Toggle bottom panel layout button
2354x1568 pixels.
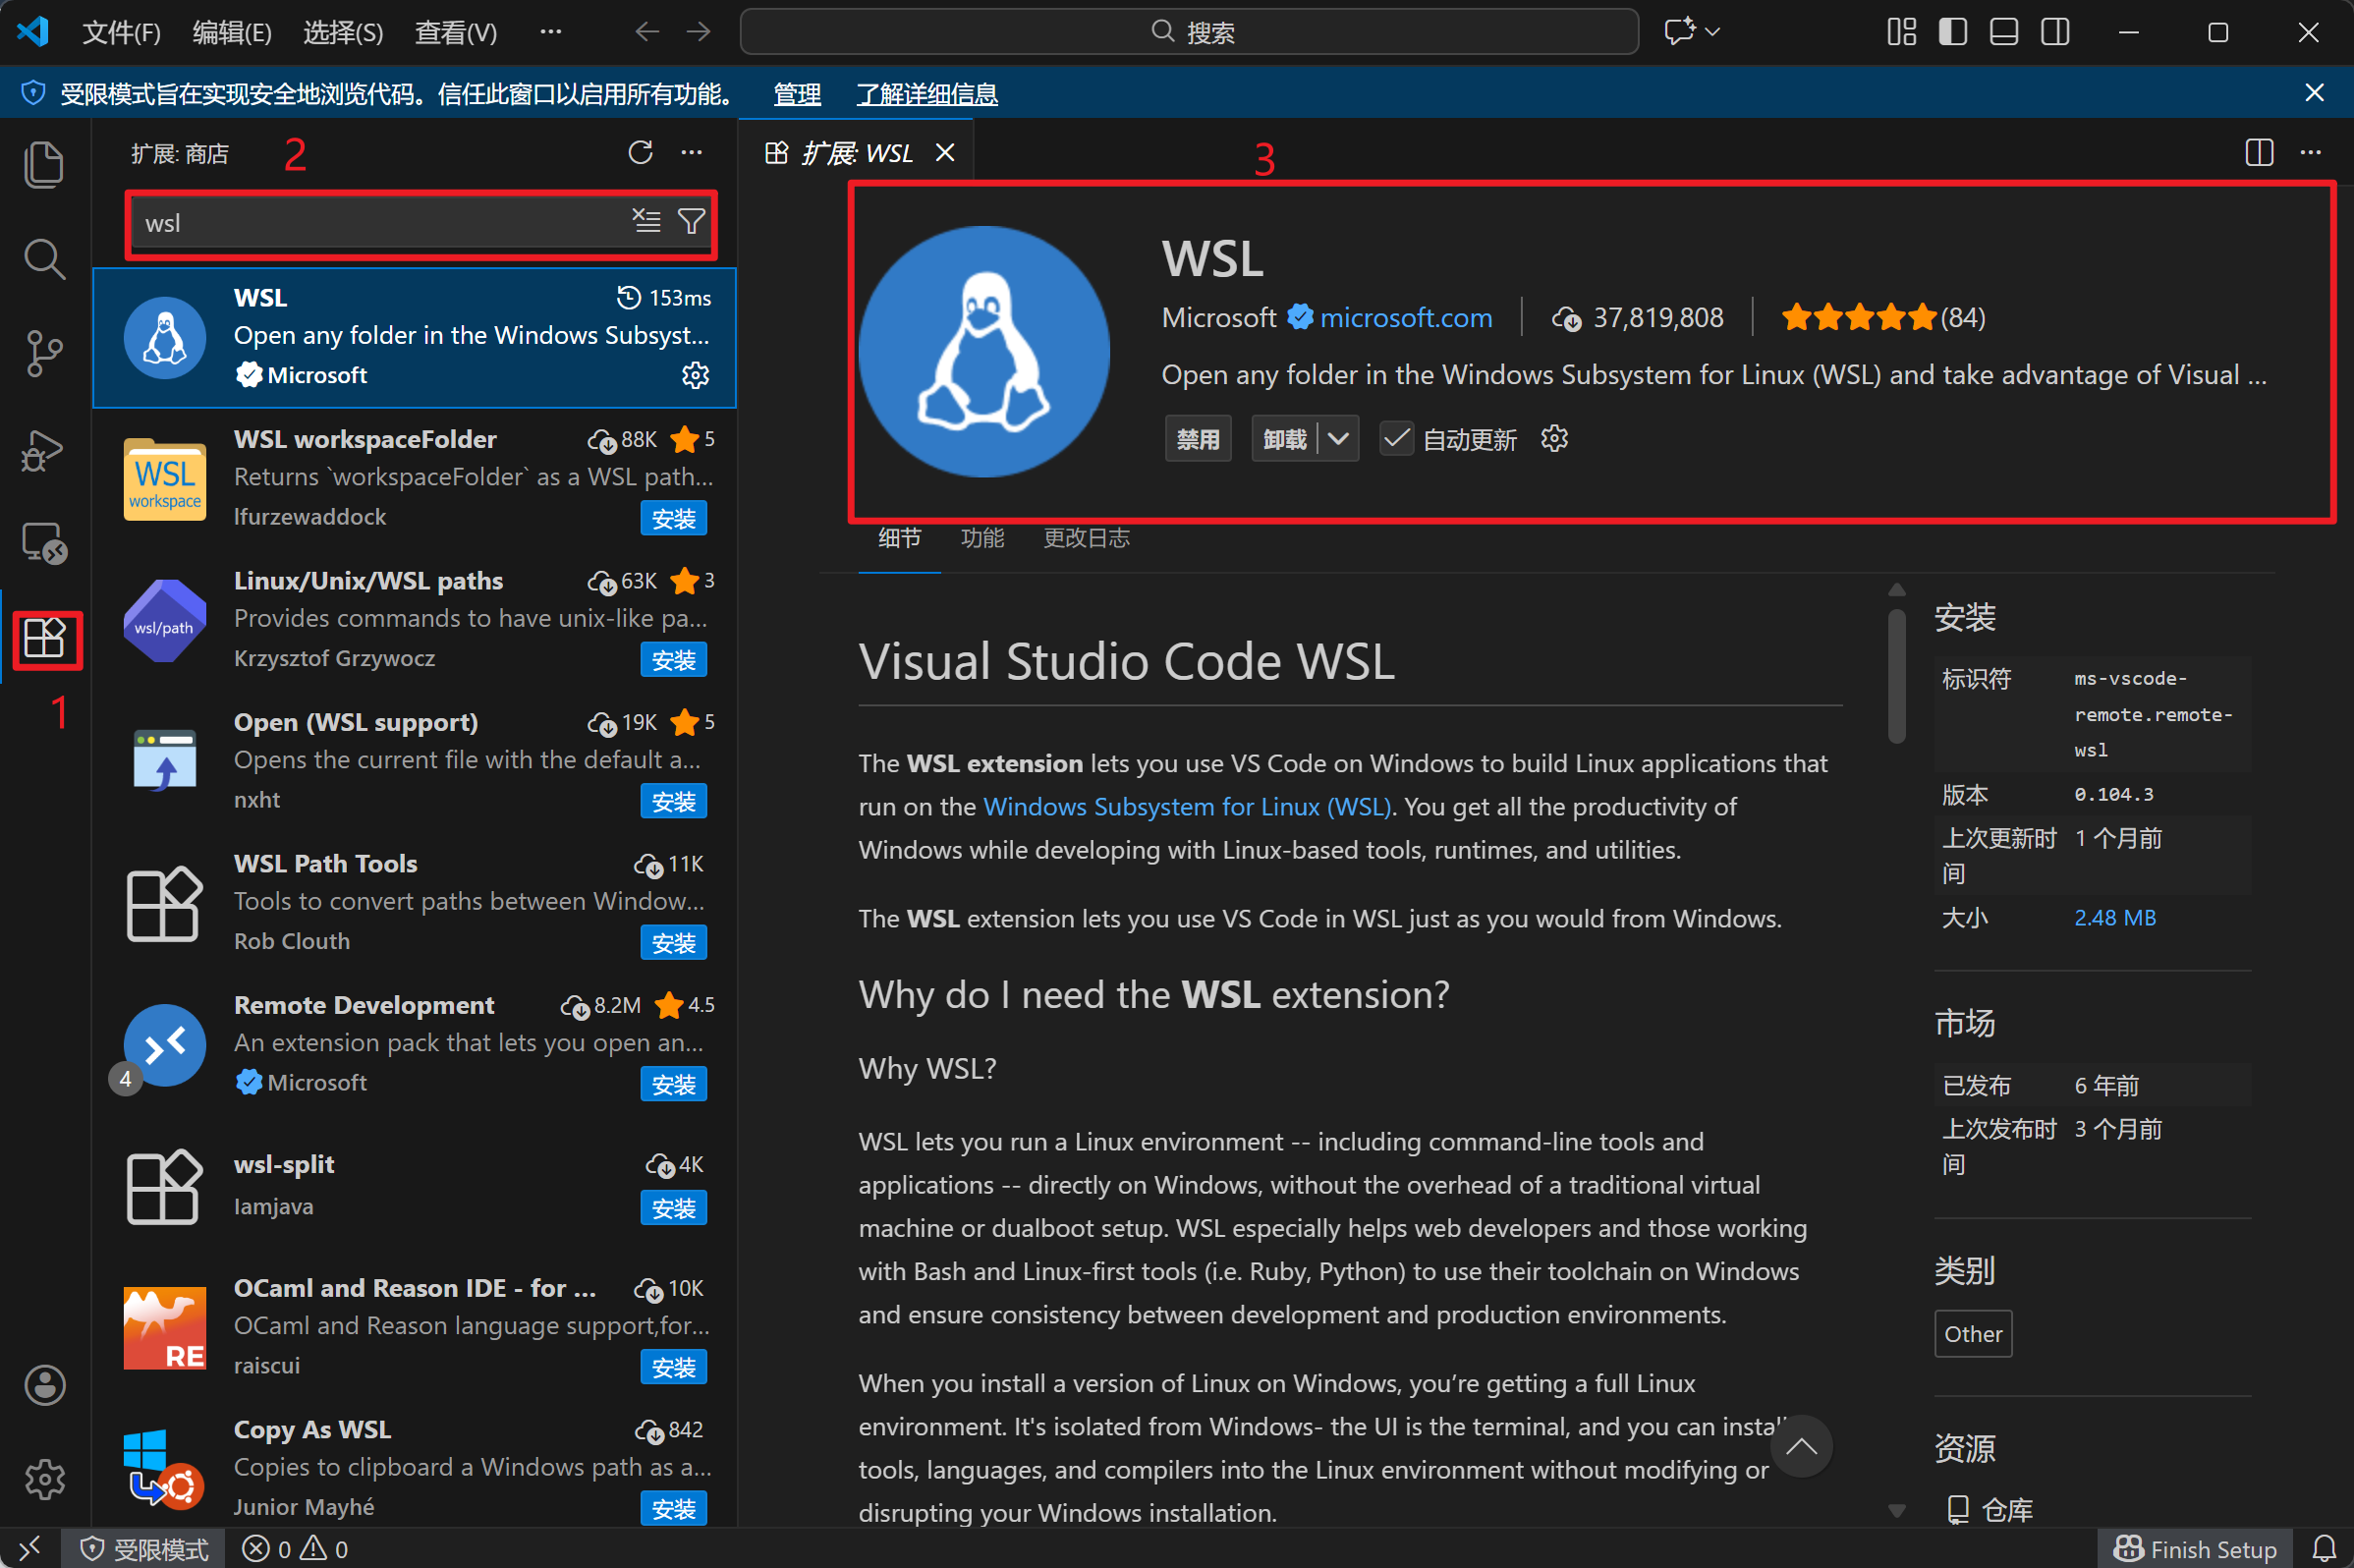click(x=2003, y=32)
